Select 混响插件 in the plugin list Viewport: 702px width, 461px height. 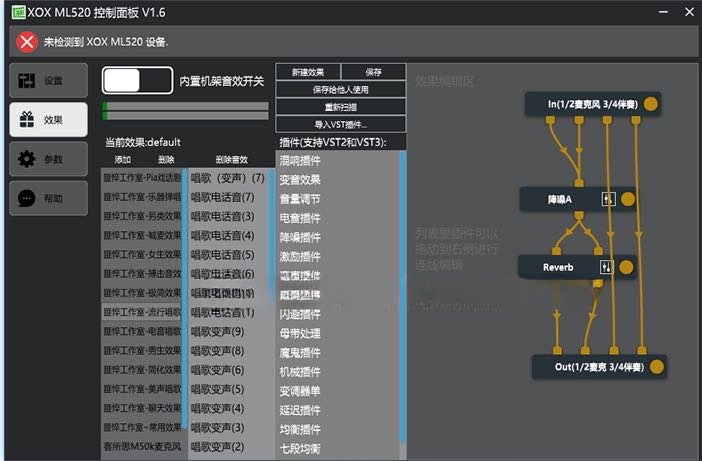[x=338, y=161]
